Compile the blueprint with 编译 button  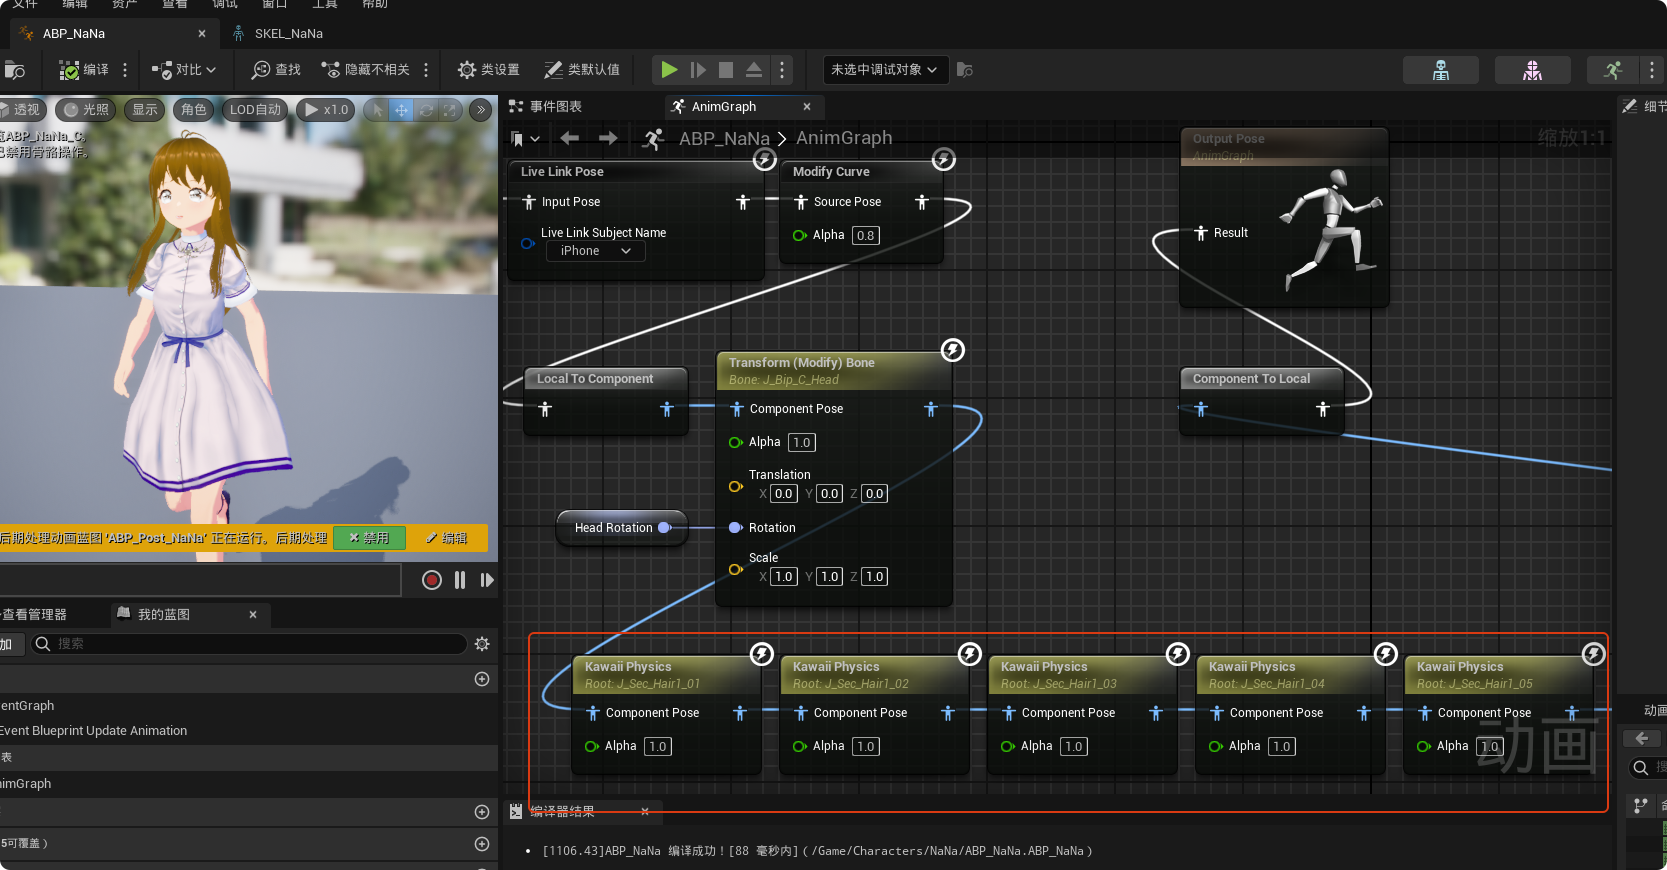pyautogui.click(x=84, y=70)
